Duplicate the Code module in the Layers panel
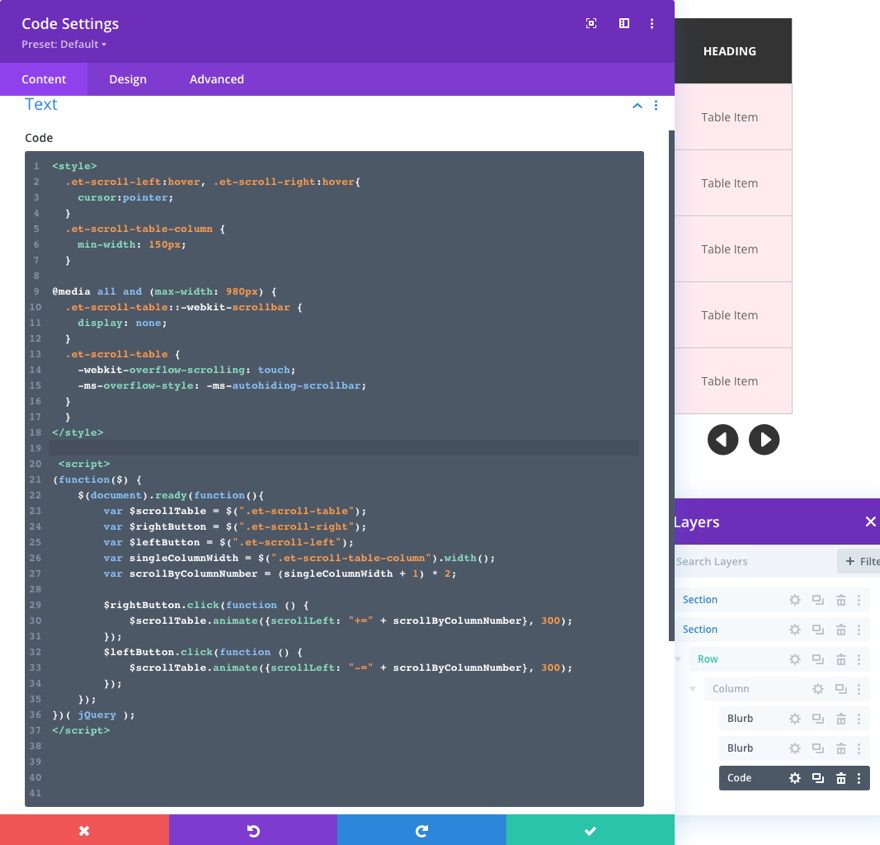Image resolution: width=880 pixels, height=845 pixels. coord(816,777)
